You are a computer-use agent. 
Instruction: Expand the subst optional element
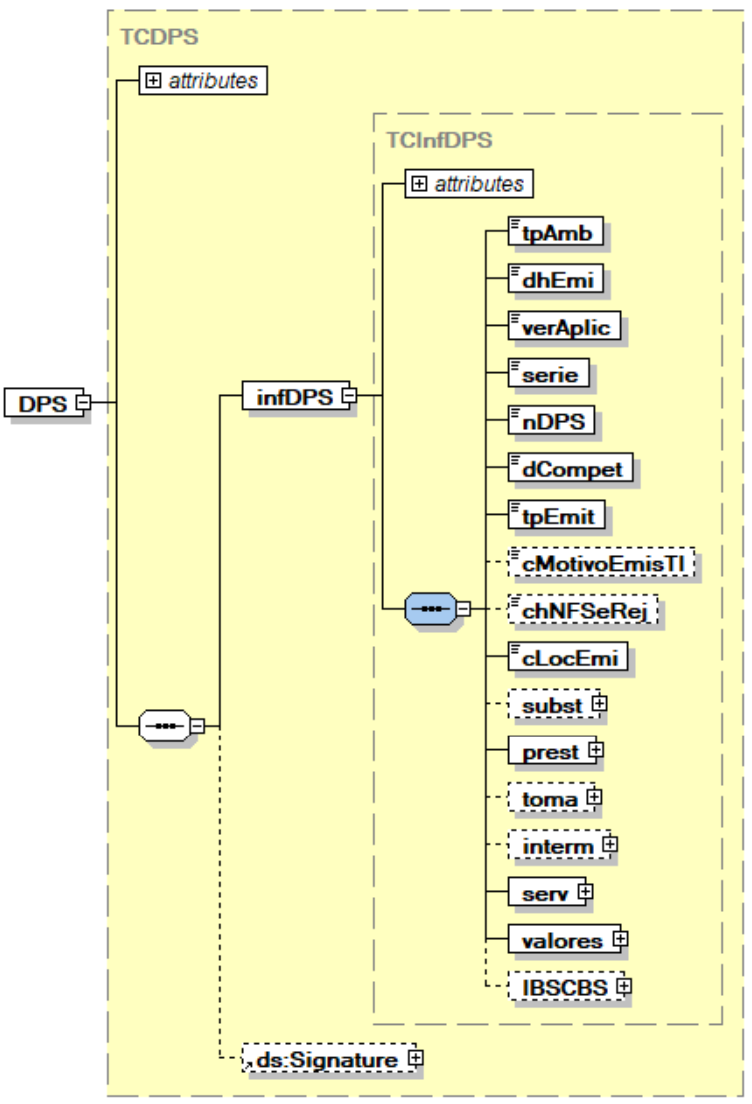pyautogui.click(x=601, y=703)
